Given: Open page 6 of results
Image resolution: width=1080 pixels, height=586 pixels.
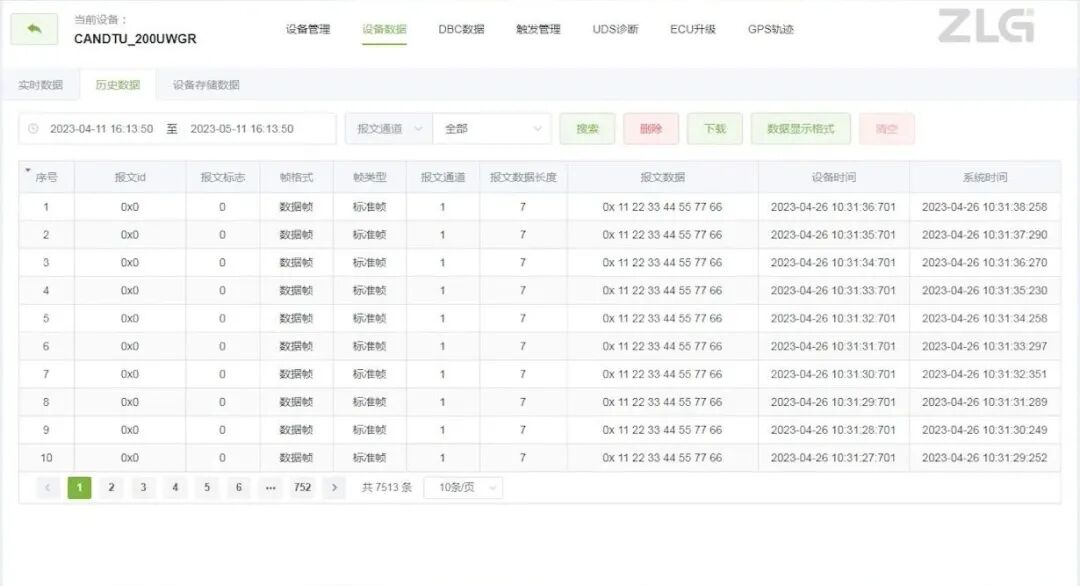Looking at the screenshot, I should coord(238,488).
